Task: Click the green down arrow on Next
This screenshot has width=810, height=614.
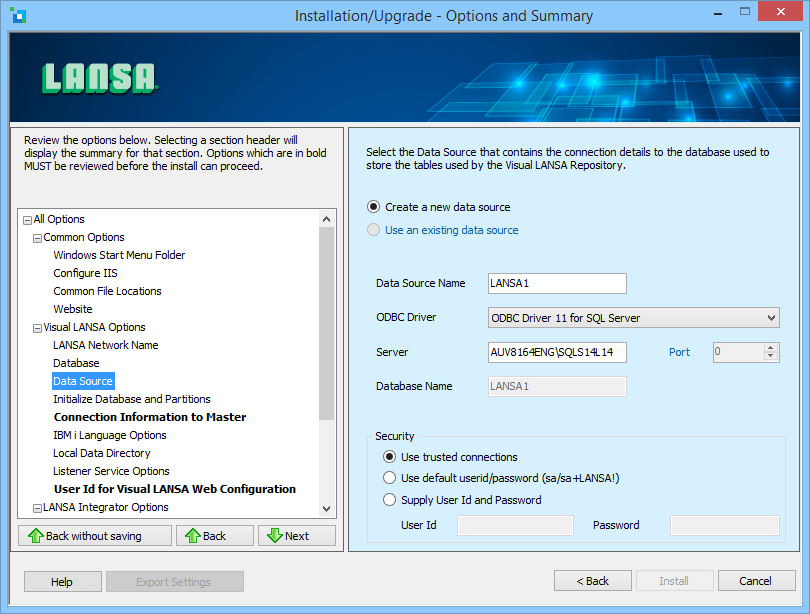Action: click(275, 536)
